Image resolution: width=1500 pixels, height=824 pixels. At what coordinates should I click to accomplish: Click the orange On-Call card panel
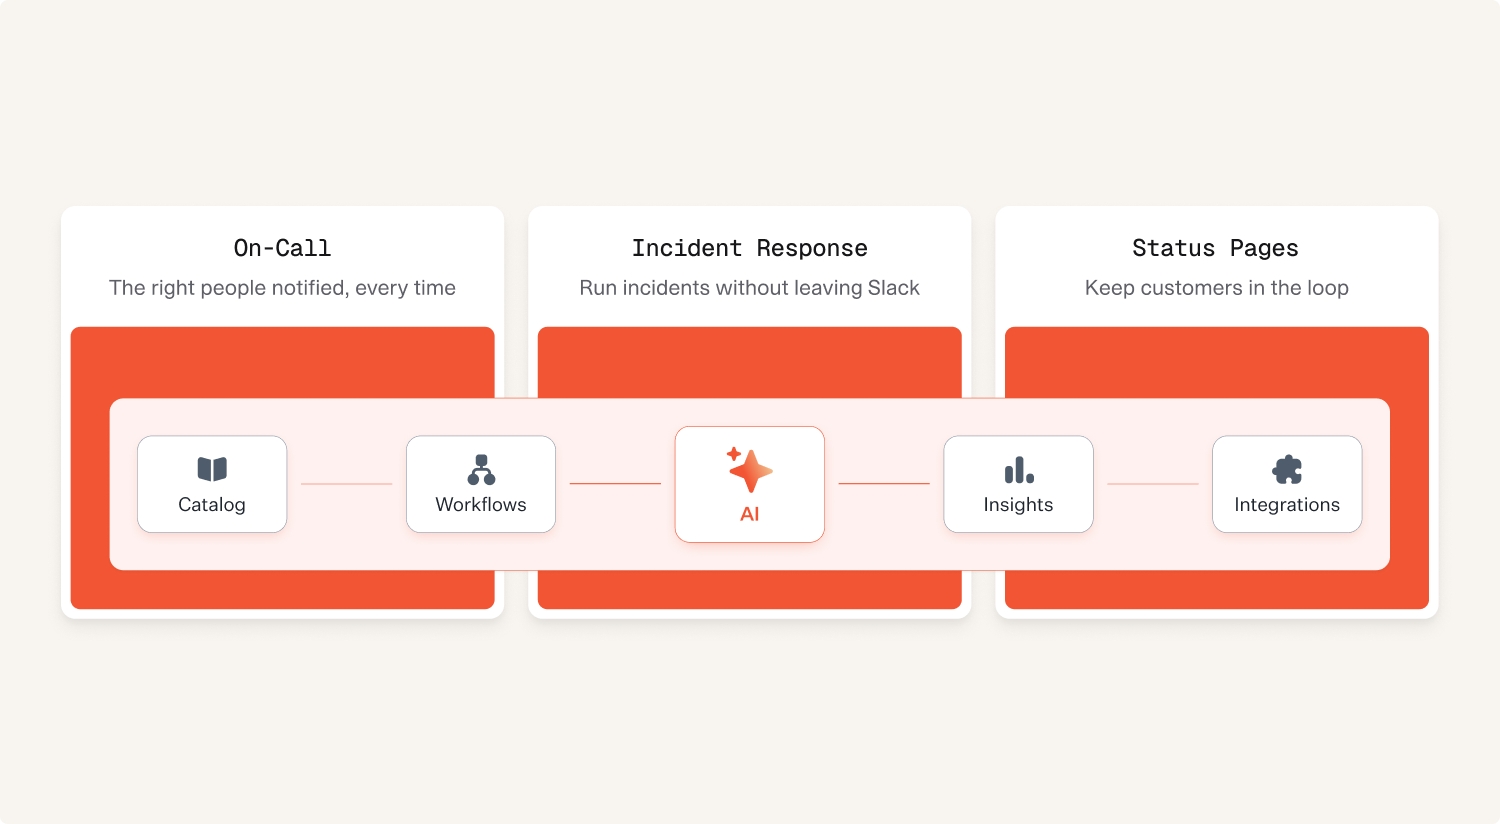(x=283, y=361)
